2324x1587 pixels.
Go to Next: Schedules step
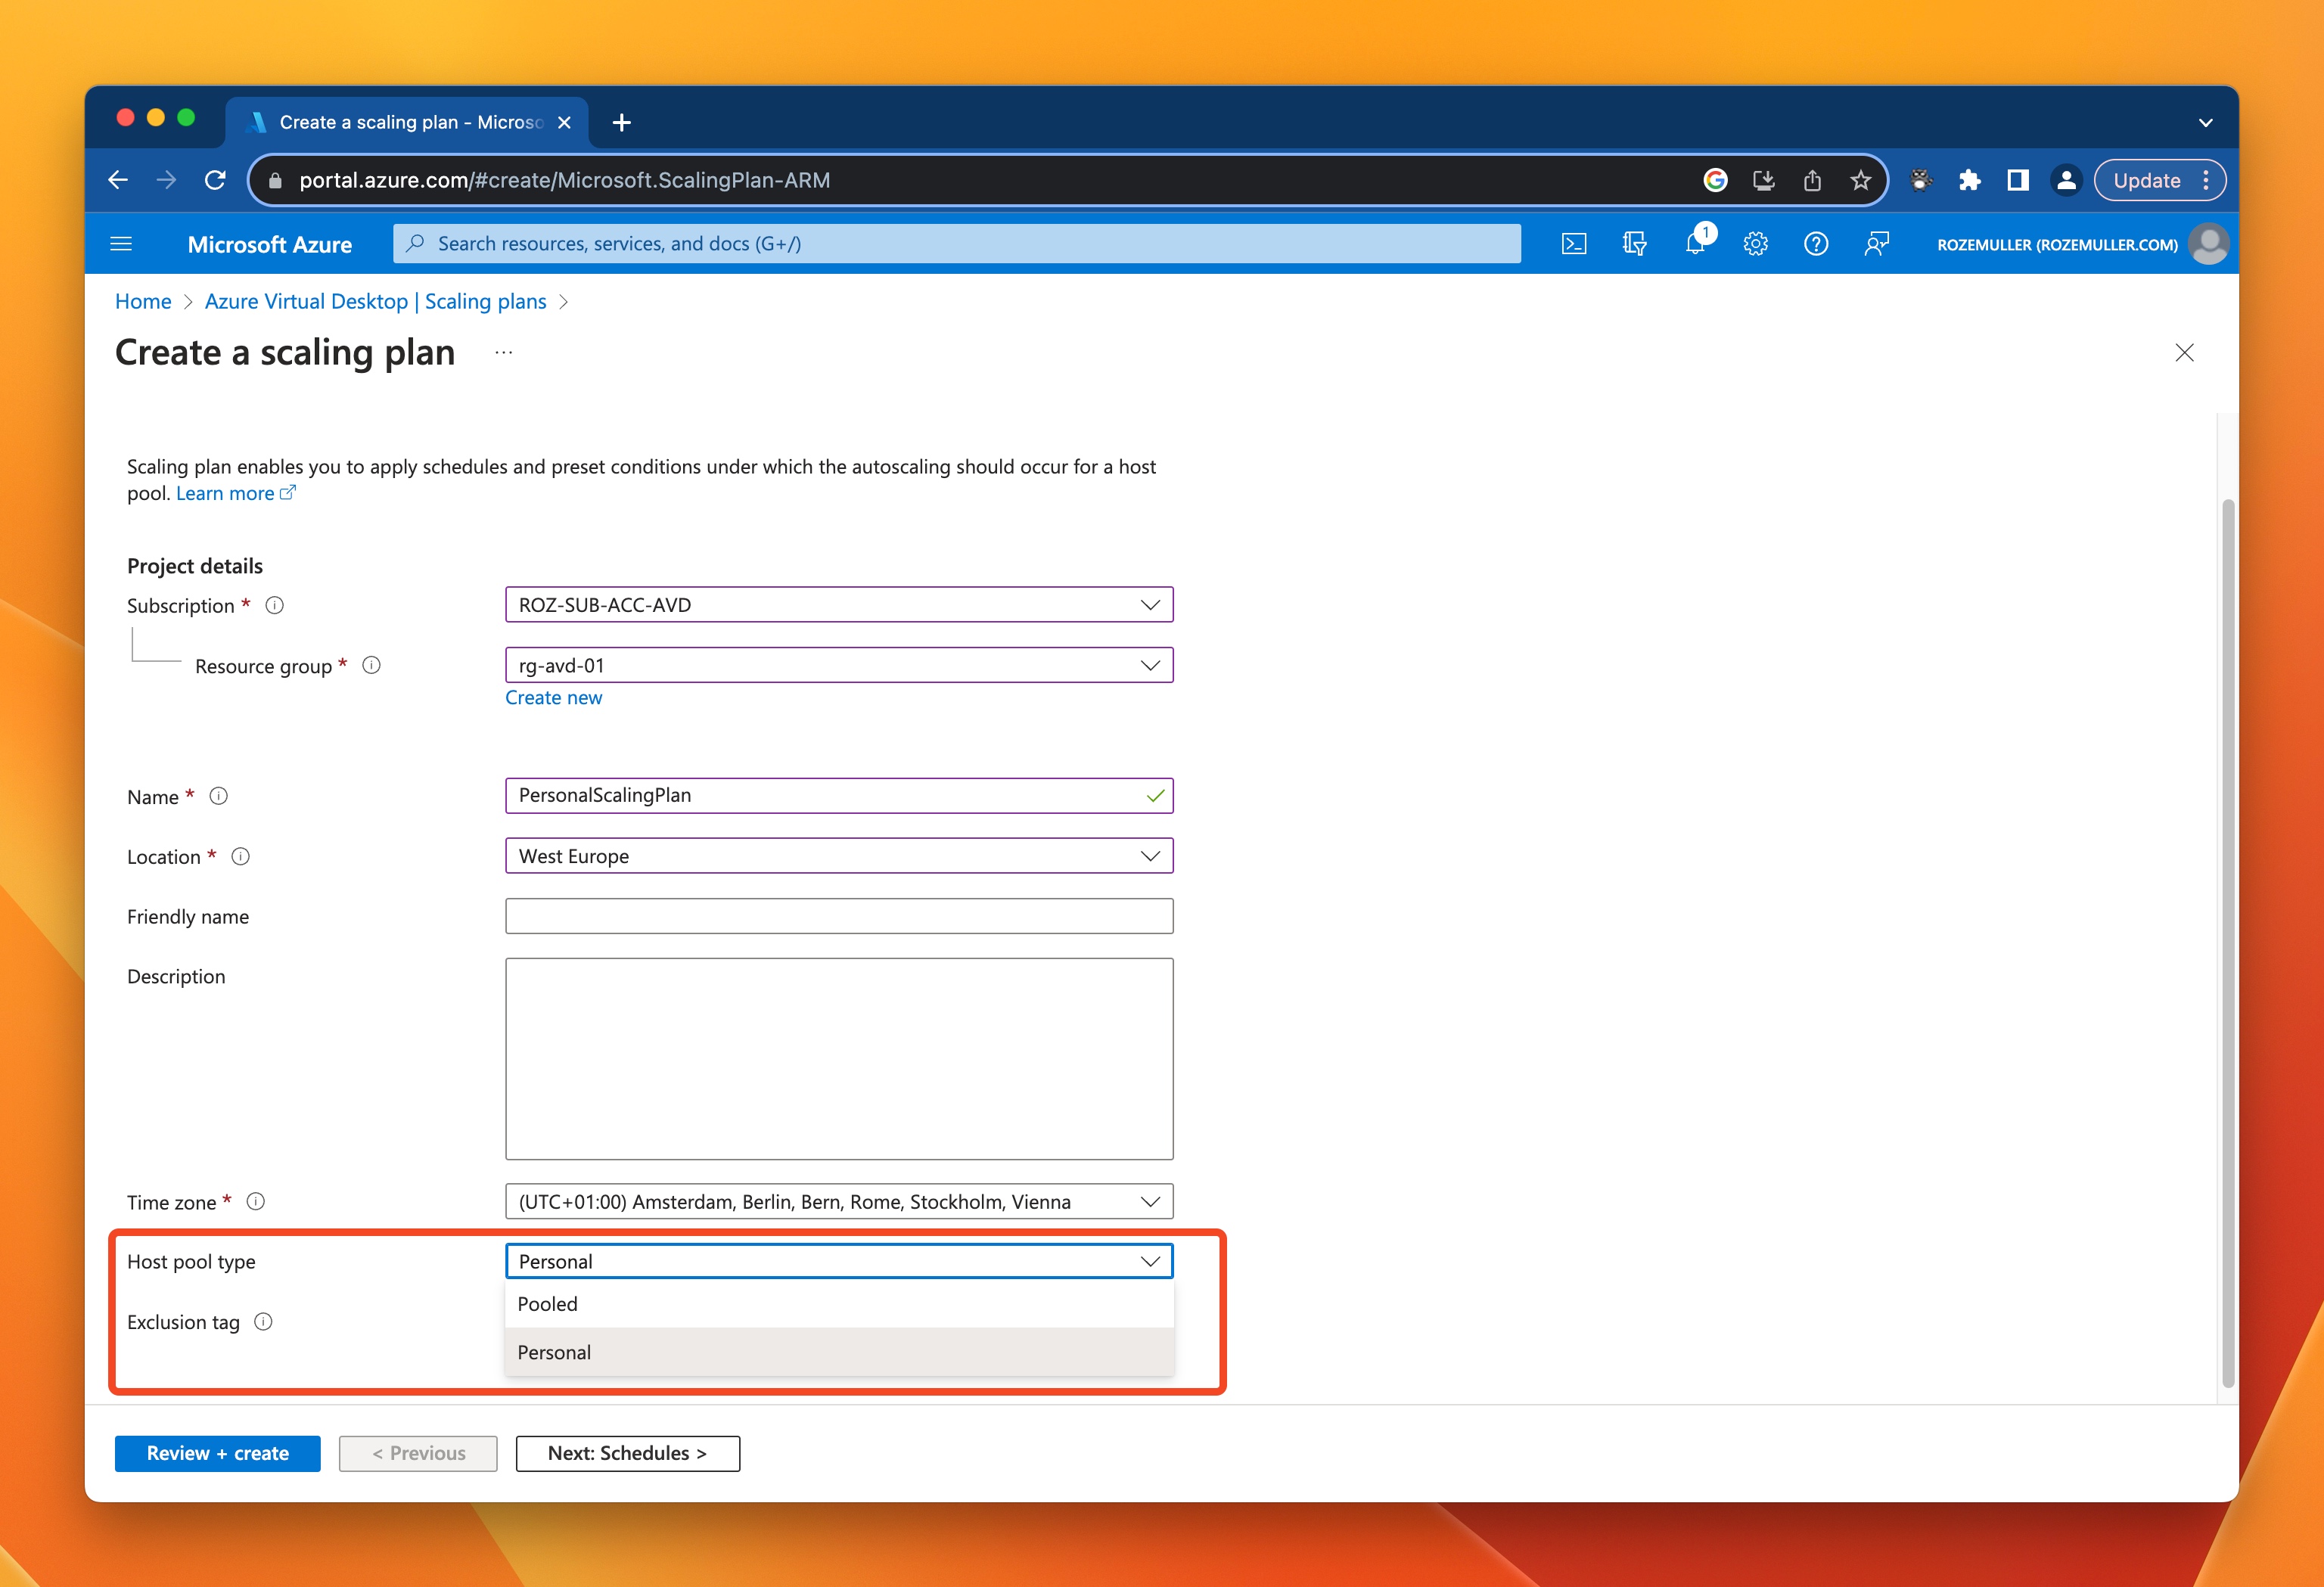pos(627,1453)
